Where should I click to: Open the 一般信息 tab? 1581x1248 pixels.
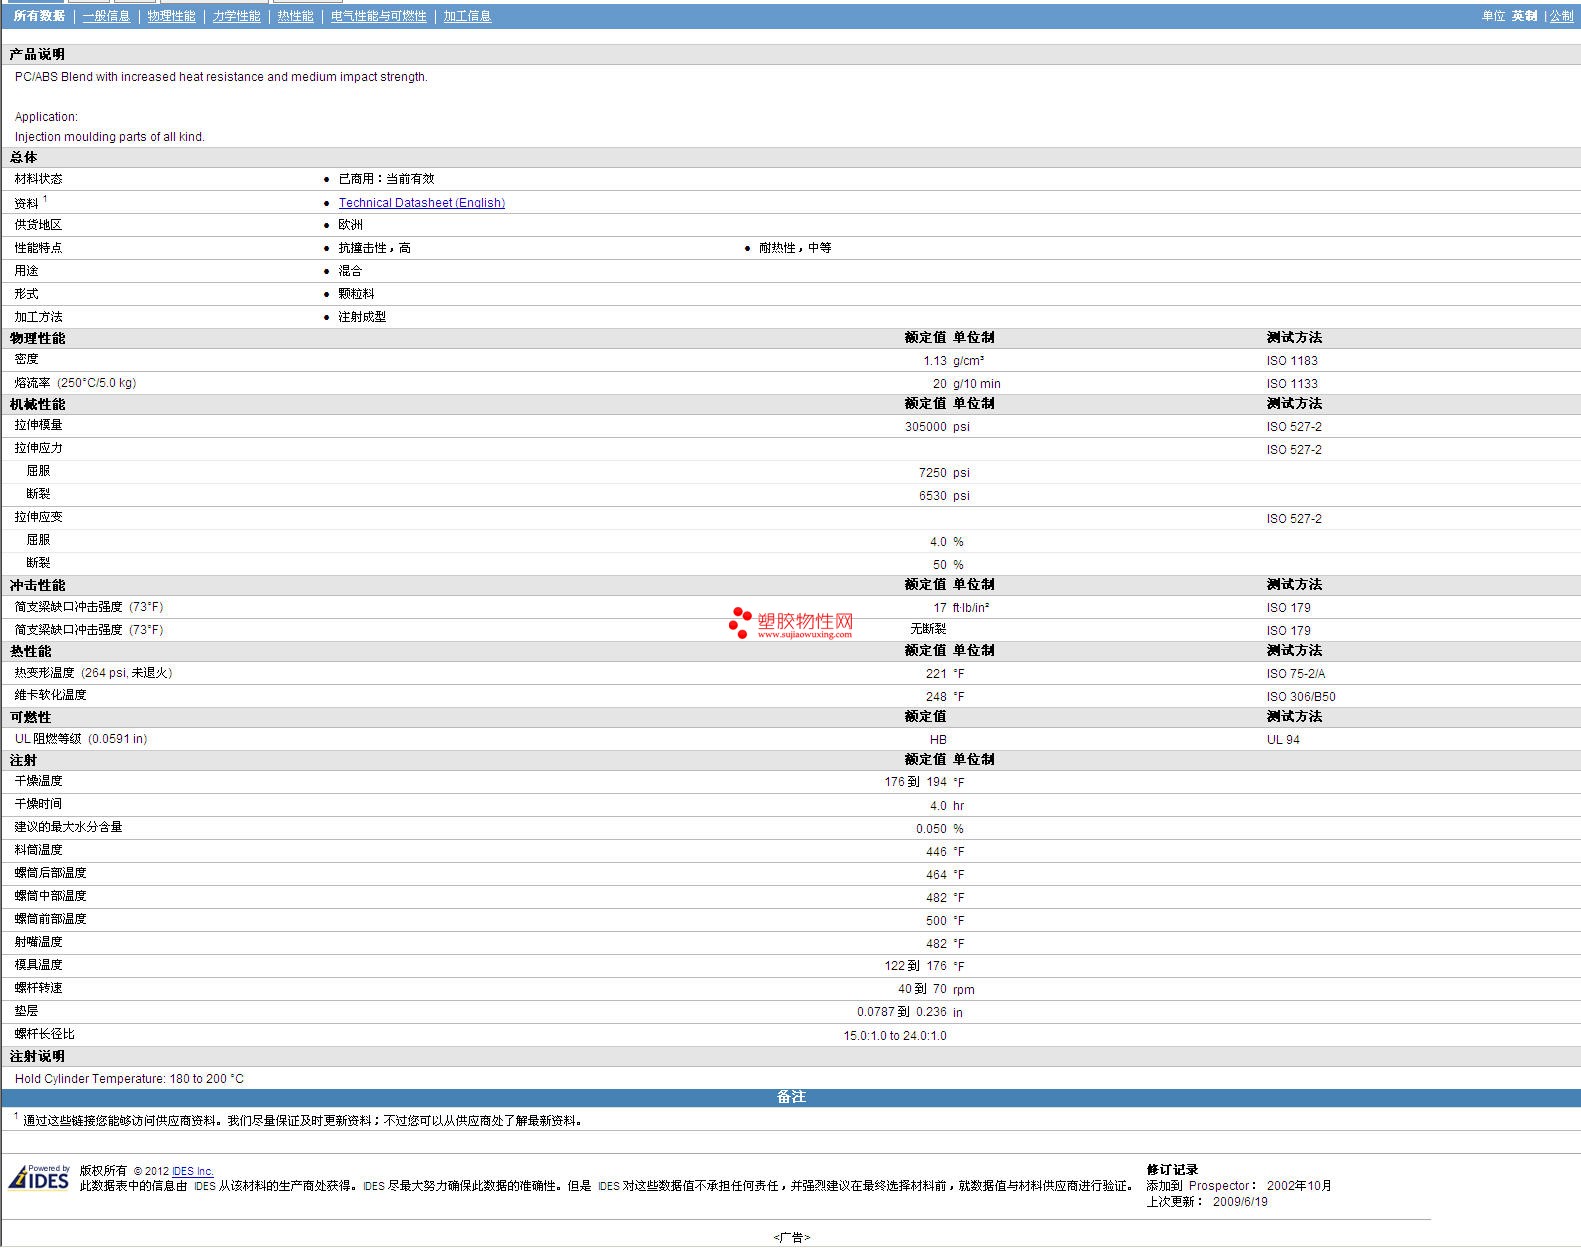pos(106,16)
